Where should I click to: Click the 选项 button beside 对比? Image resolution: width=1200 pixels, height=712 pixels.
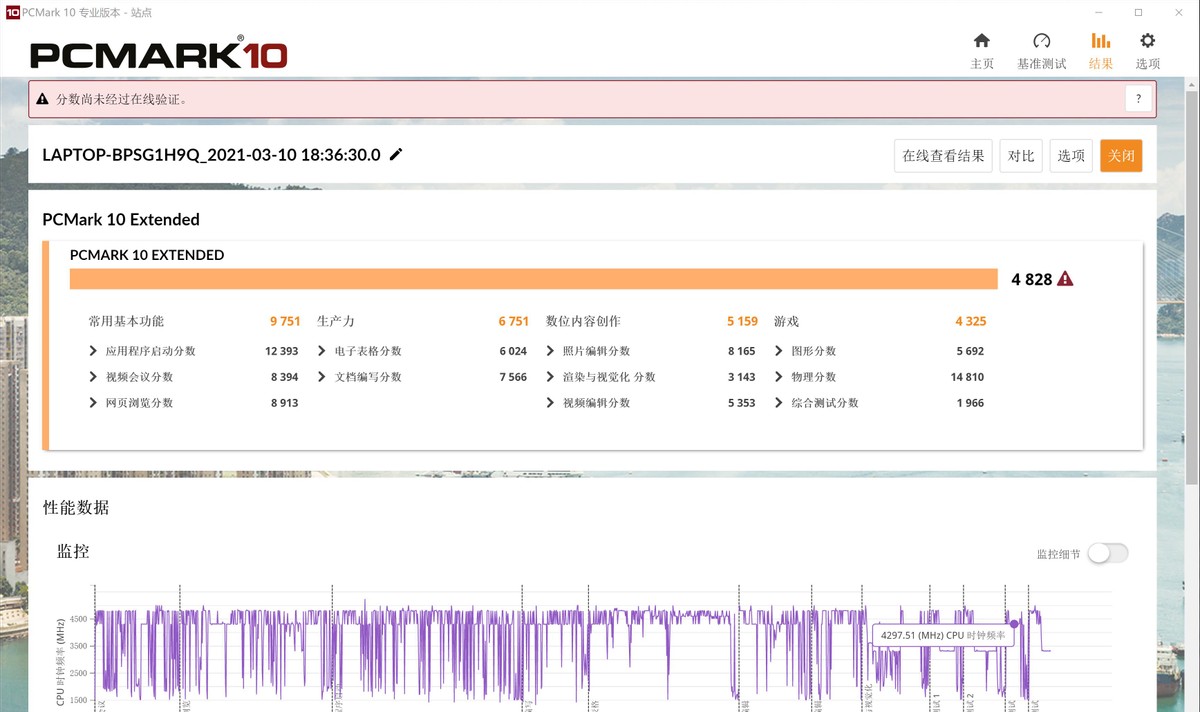pyautogui.click(x=1070, y=156)
